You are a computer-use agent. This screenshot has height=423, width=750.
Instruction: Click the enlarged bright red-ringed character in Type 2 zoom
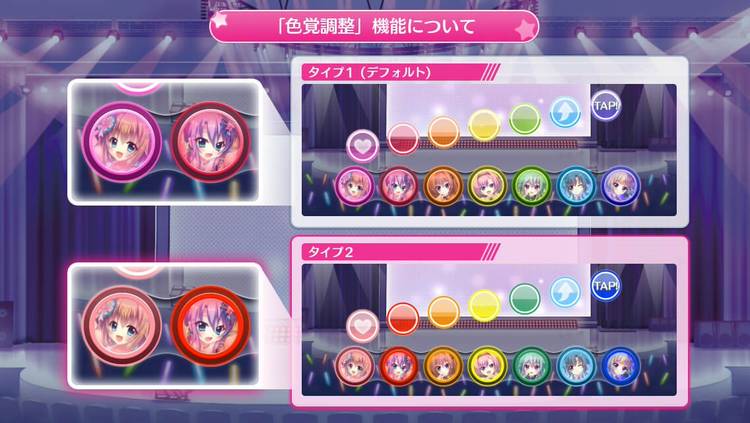(x=210, y=325)
